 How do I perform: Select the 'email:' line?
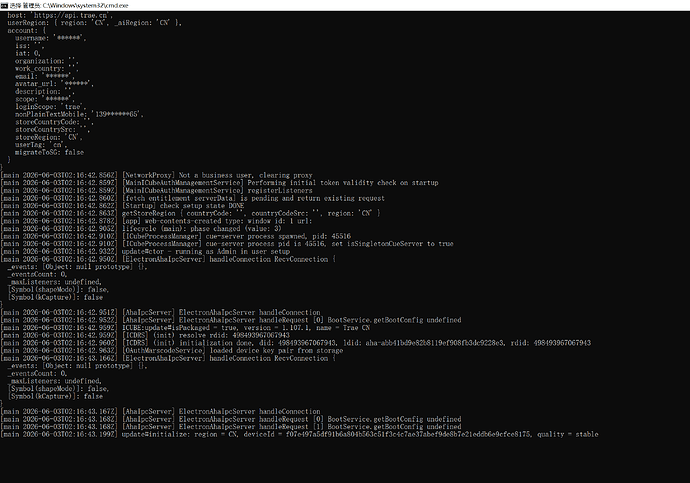point(44,76)
